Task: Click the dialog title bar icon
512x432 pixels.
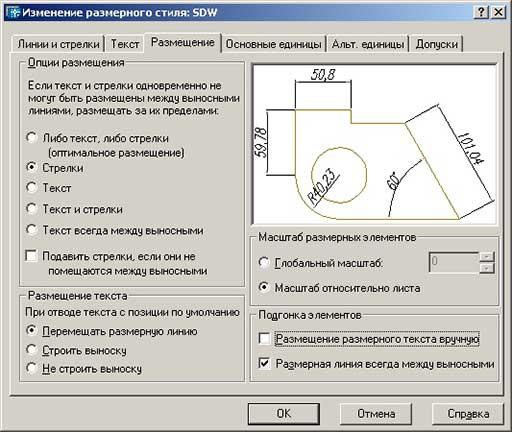Action: click(x=13, y=13)
